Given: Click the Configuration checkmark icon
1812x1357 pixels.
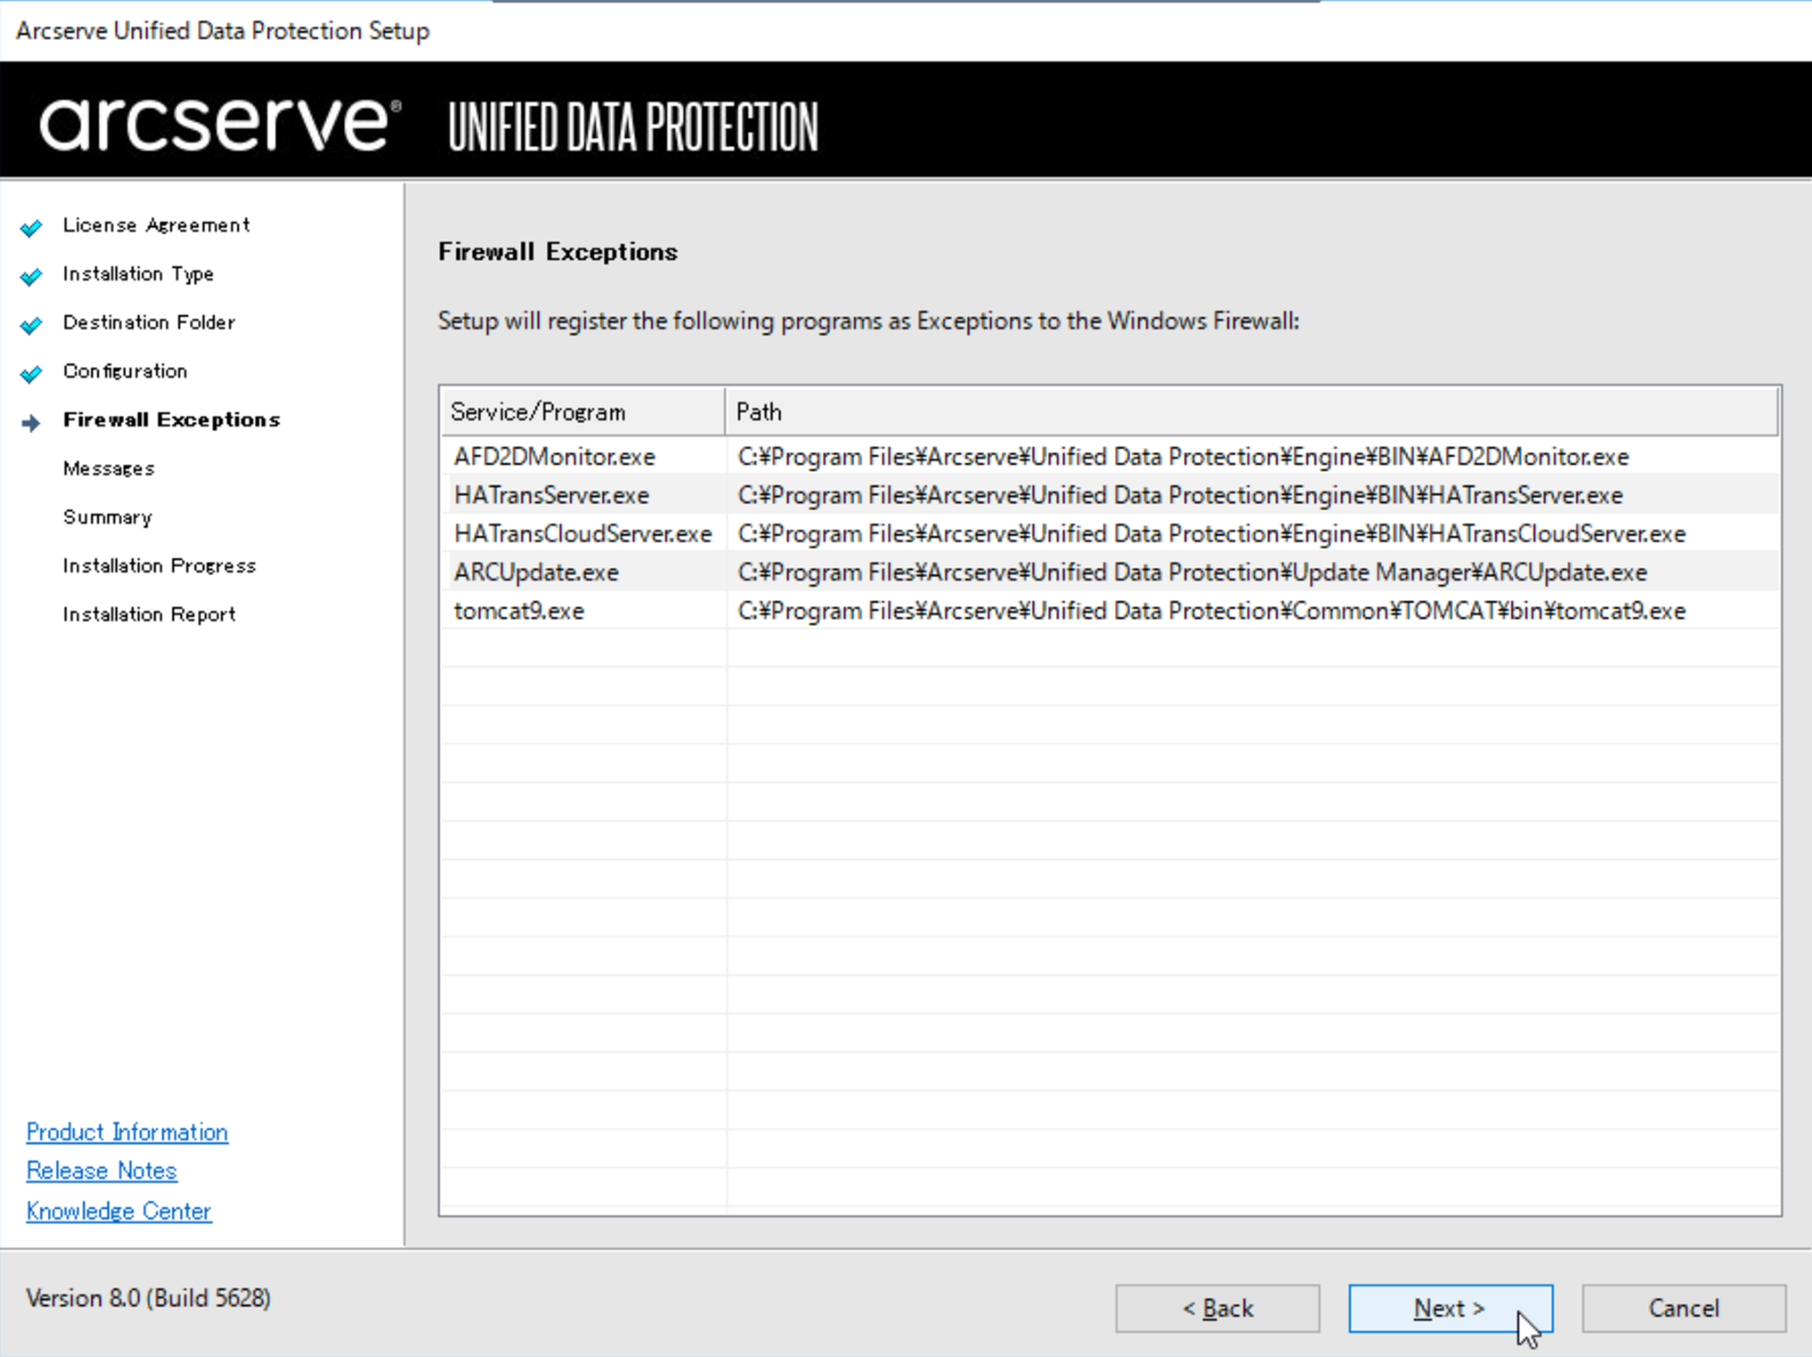Looking at the screenshot, I should click(x=31, y=373).
